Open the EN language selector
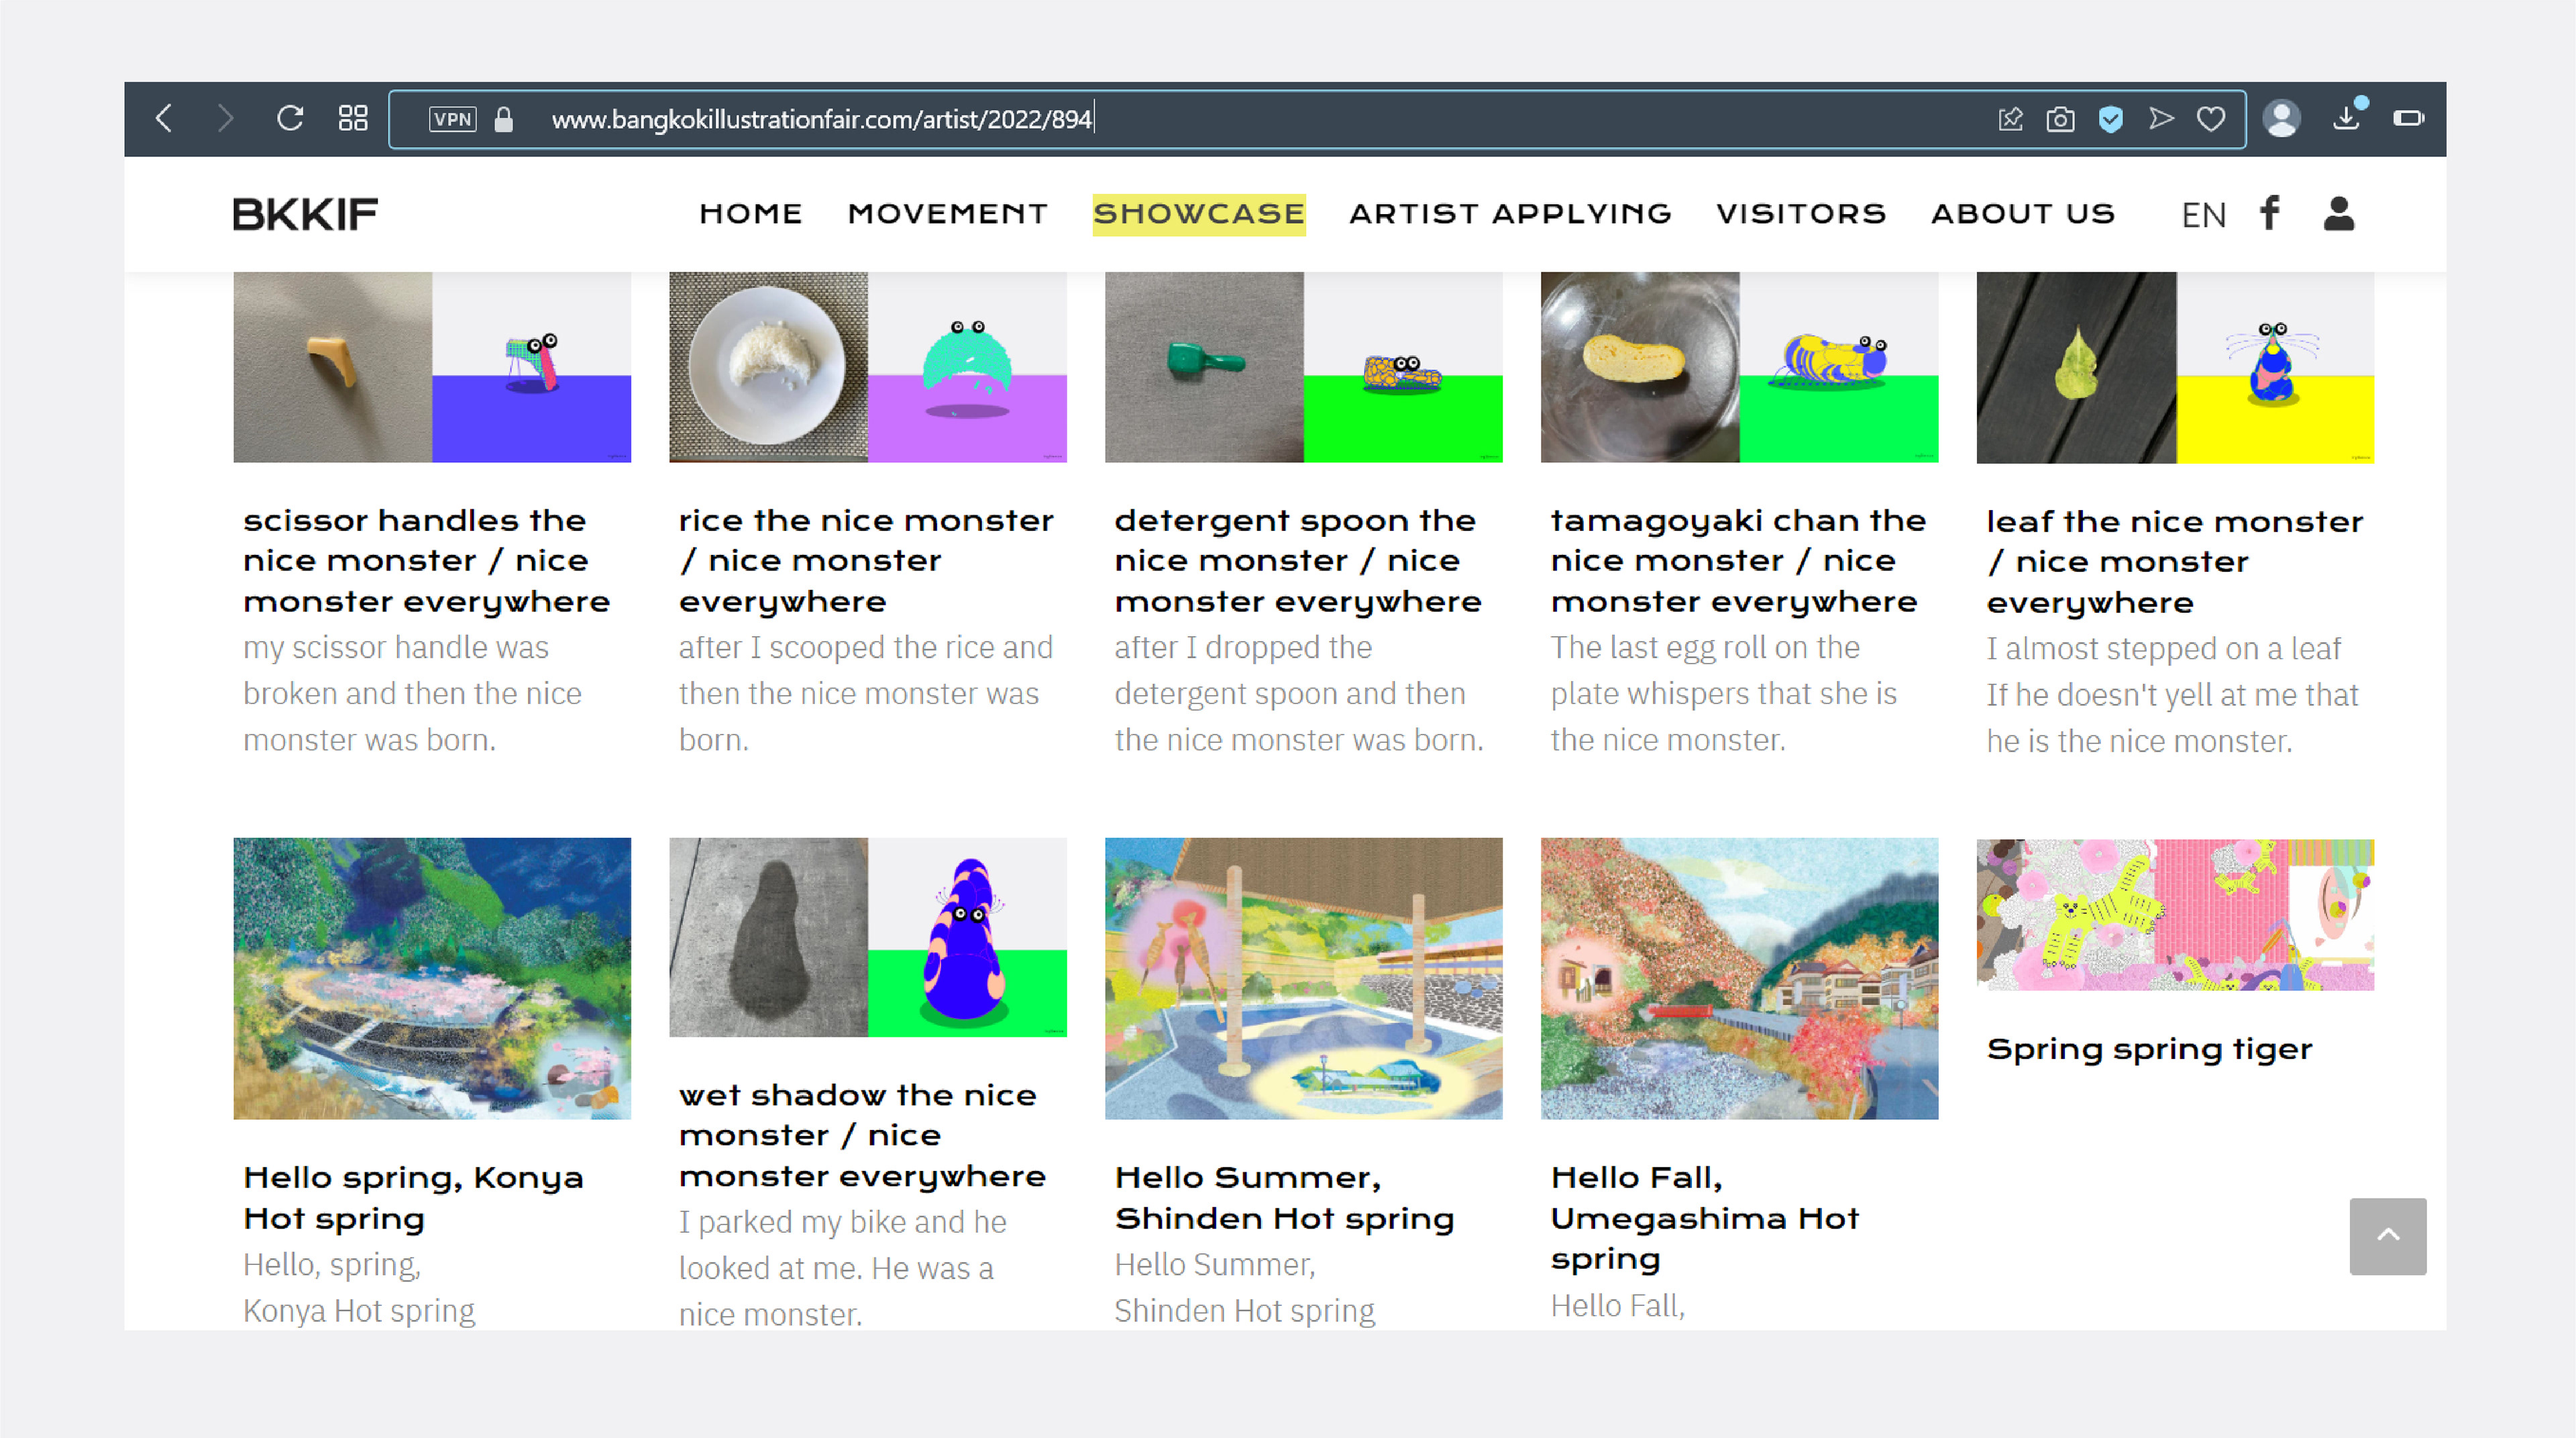The width and height of the screenshot is (2576, 1438). (2203, 215)
